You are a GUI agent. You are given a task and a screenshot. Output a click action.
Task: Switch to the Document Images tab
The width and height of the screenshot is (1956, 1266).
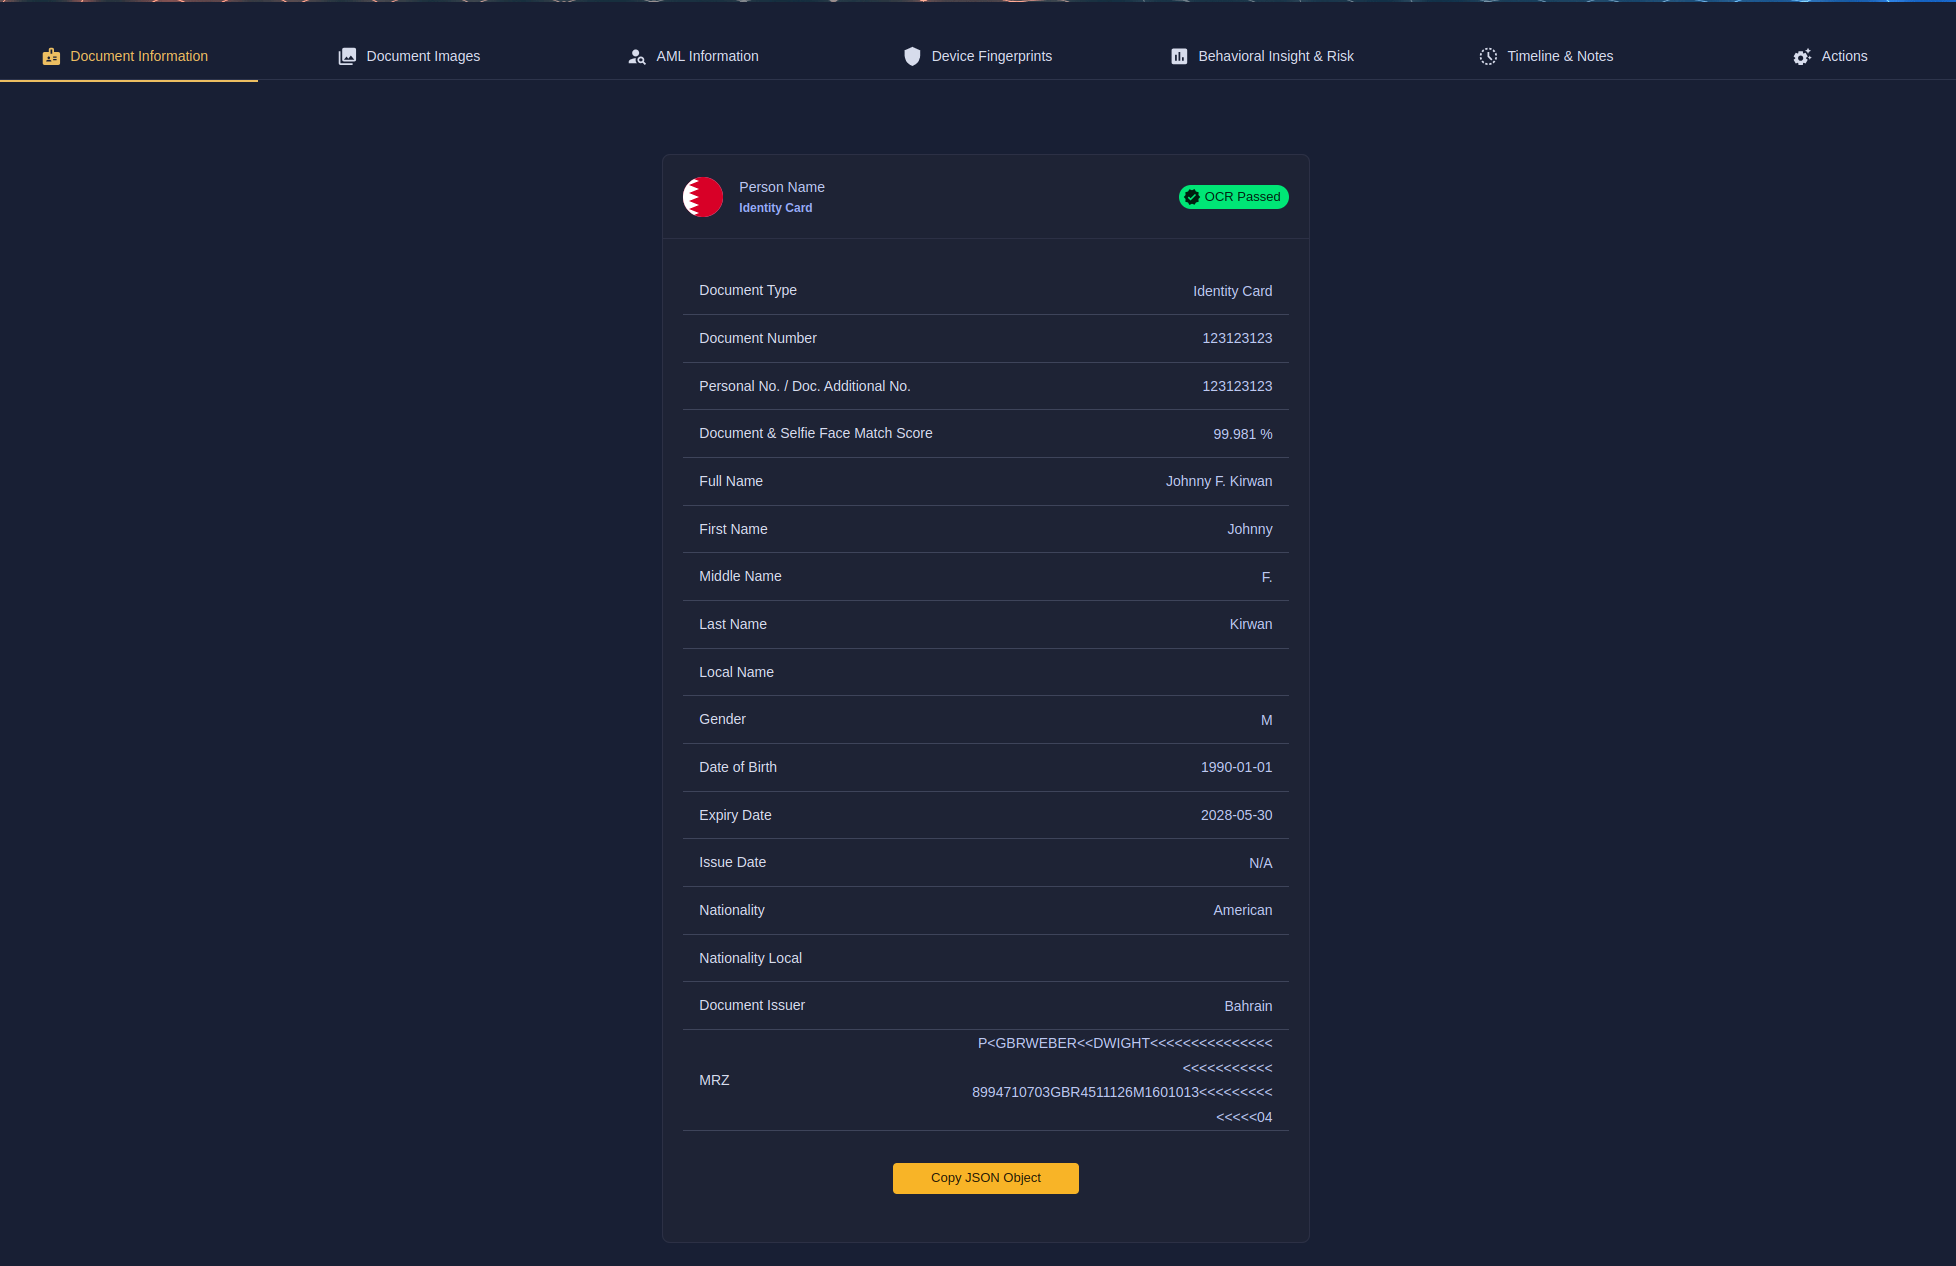pos(422,57)
